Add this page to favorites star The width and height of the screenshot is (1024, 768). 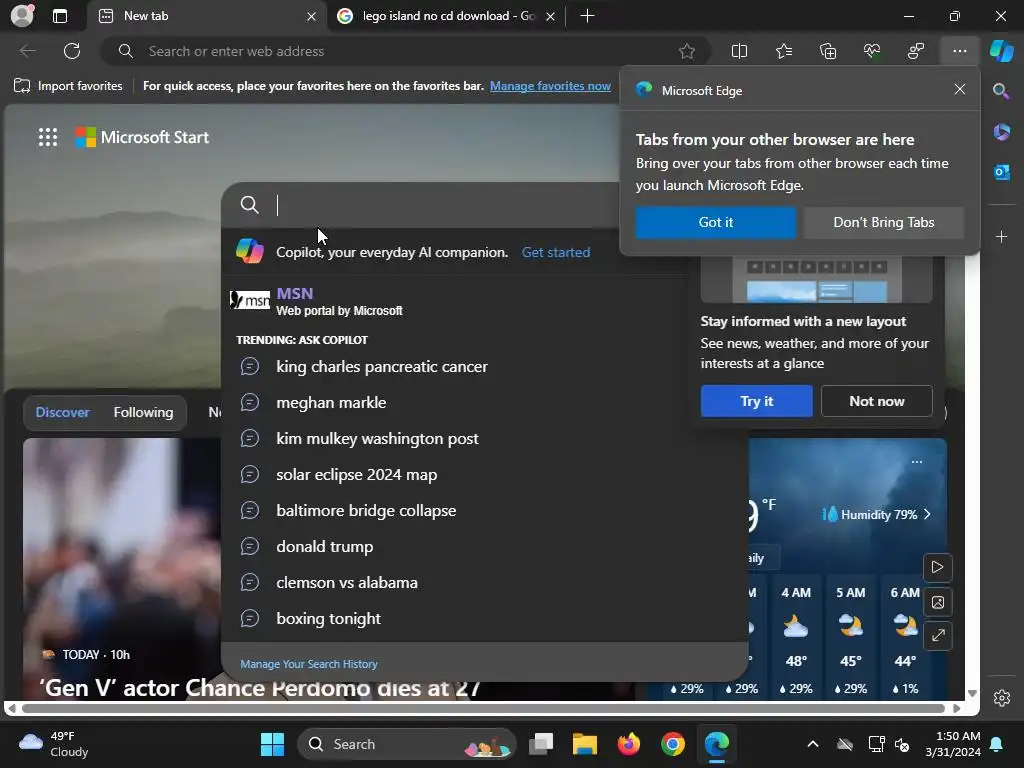(686, 51)
